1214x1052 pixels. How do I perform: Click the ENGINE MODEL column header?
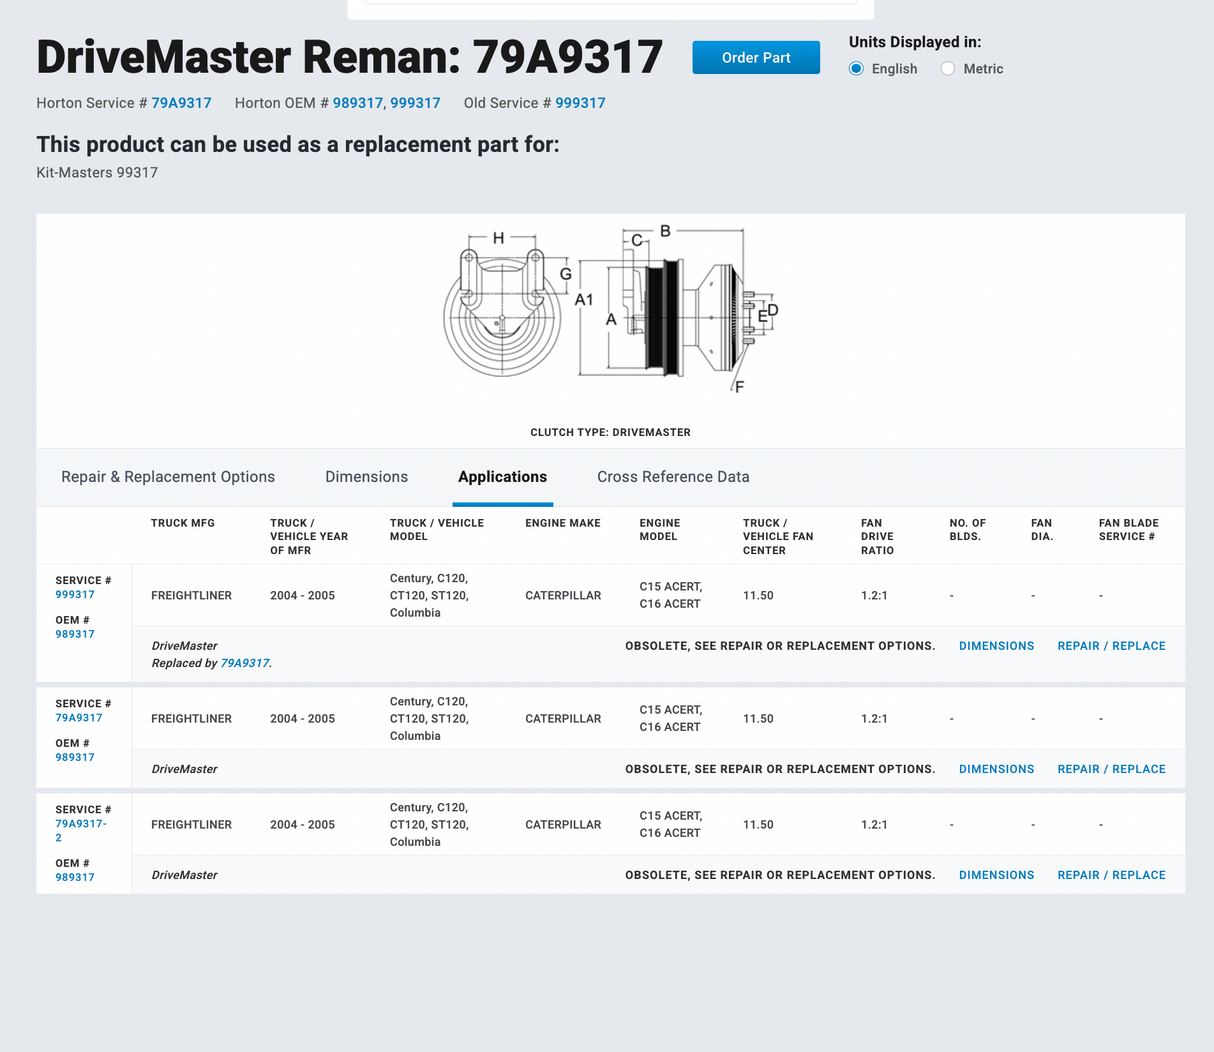click(x=660, y=530)
